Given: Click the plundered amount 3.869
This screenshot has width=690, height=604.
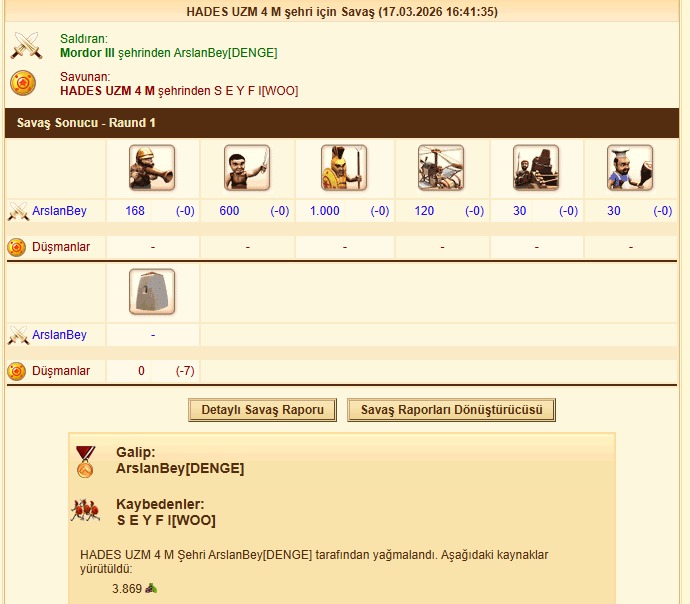Looking at the screenshot, I should 127,589.
